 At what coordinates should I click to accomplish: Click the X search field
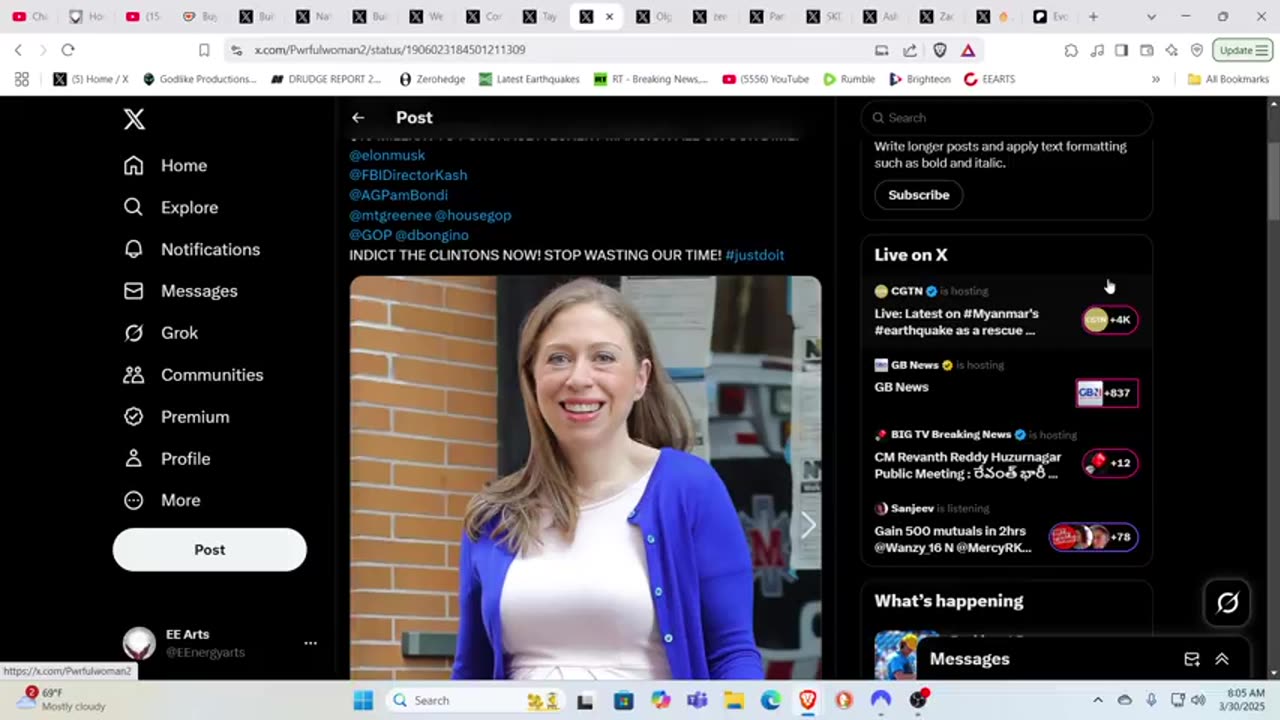click(x=1007, y=118)
